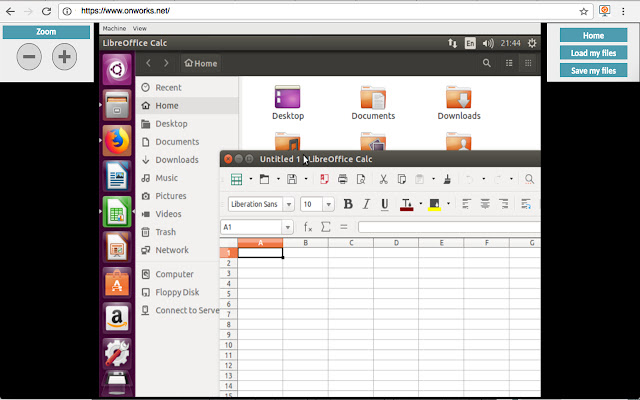Launch Firefox from the Ubuntu dock

tap(117, 141)
